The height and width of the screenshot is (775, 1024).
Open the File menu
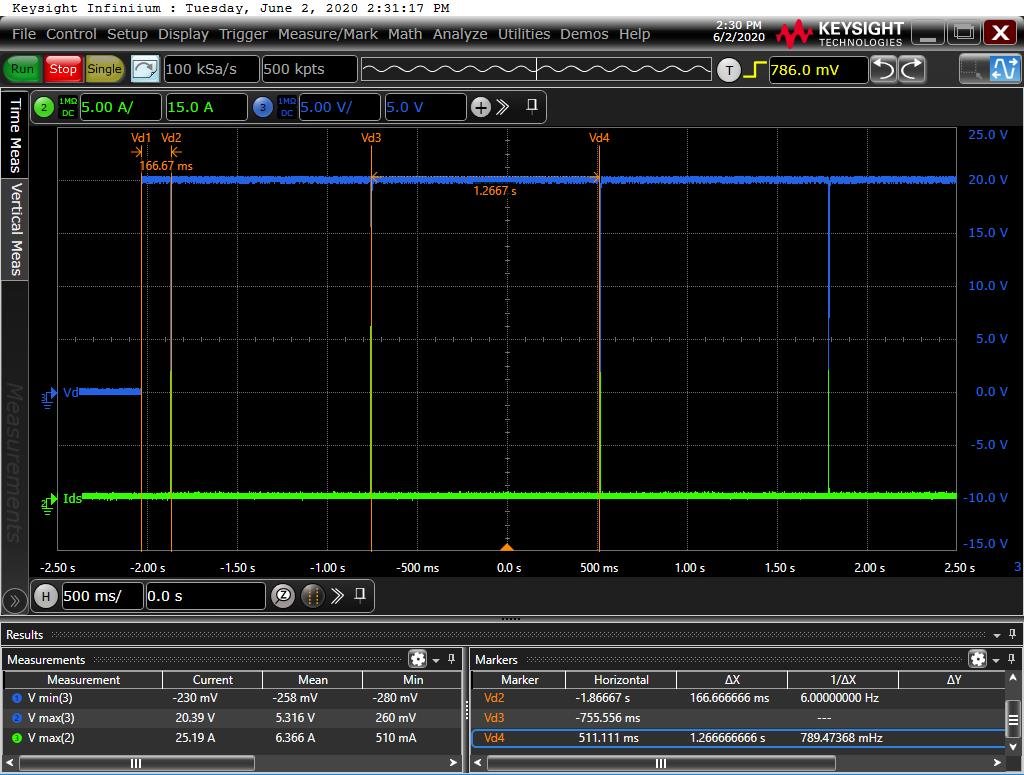click(x=24, y=34)
